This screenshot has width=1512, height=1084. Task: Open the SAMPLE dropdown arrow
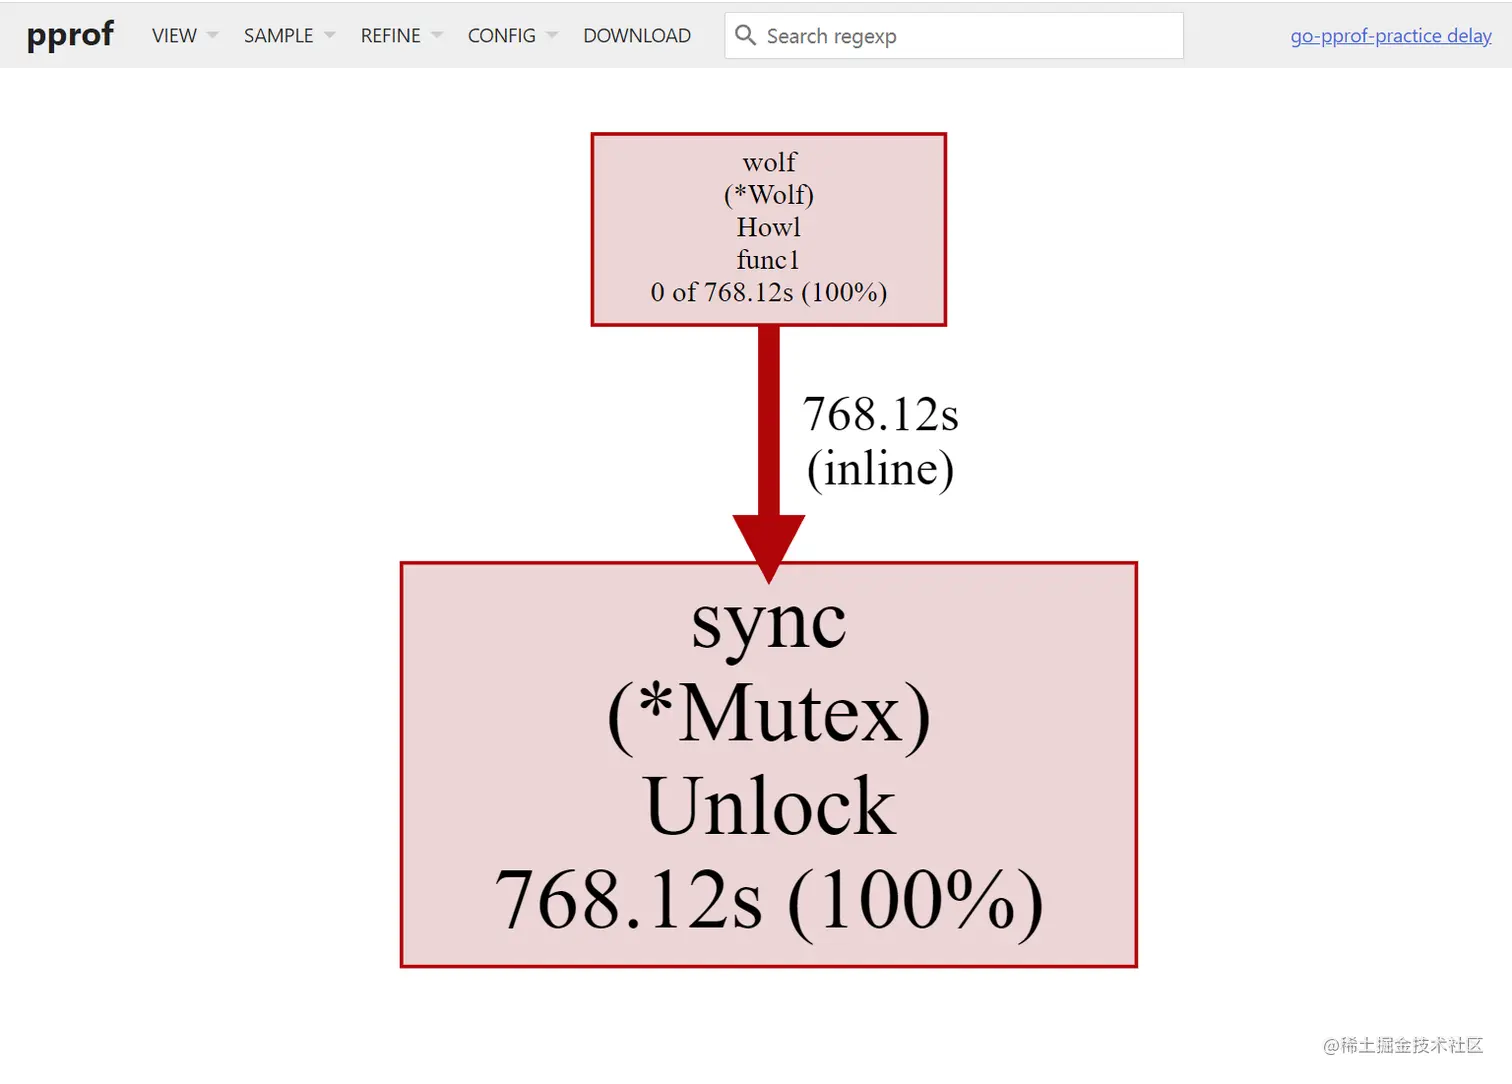point(330,35)
